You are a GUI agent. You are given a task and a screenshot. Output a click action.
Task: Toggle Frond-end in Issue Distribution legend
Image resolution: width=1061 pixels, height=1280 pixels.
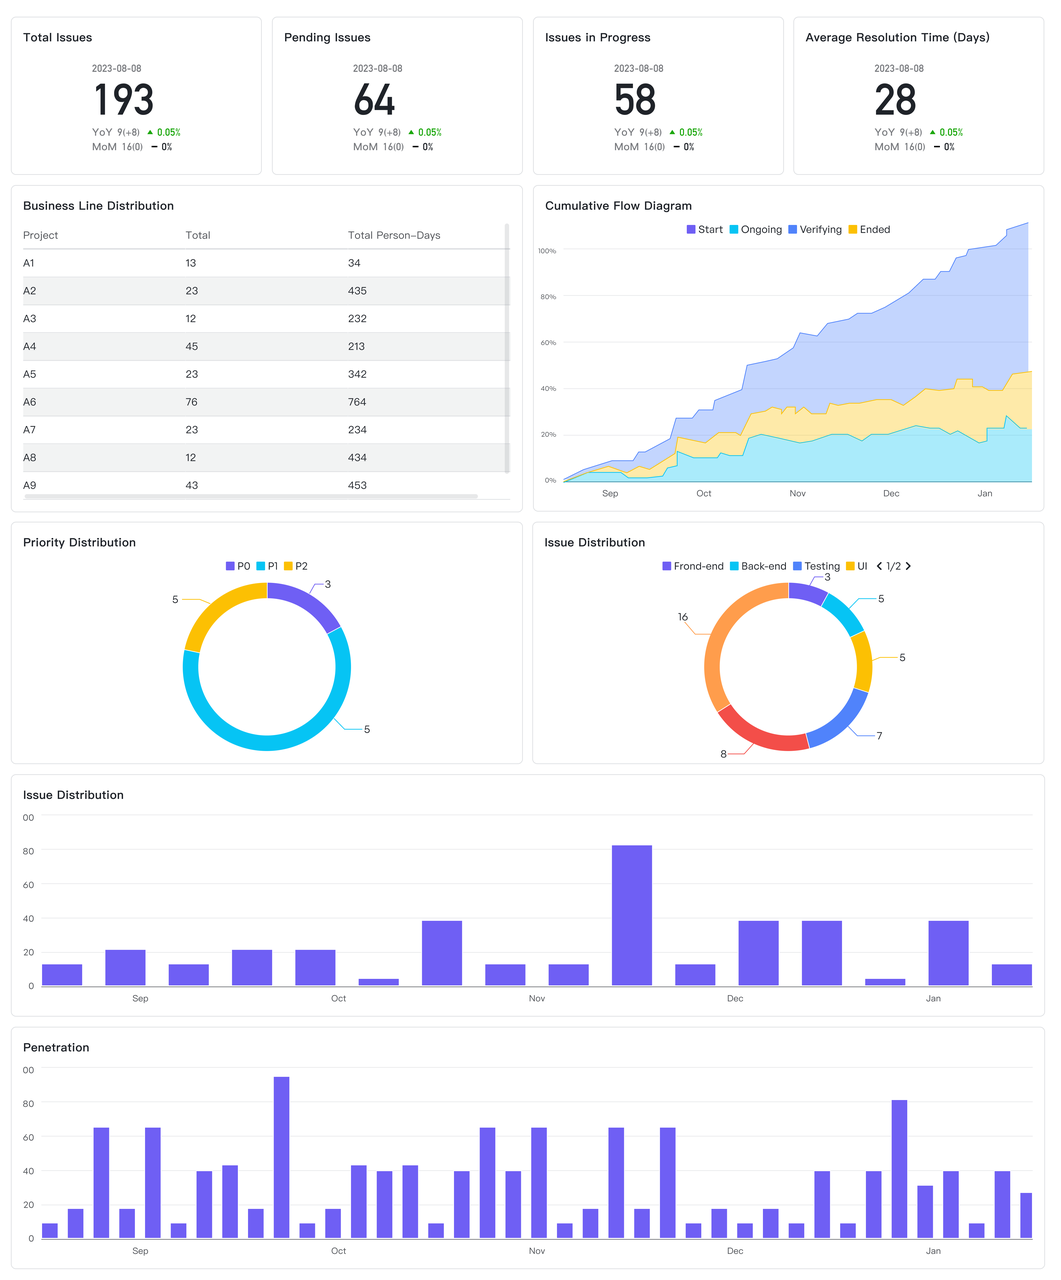pos(692,566)
